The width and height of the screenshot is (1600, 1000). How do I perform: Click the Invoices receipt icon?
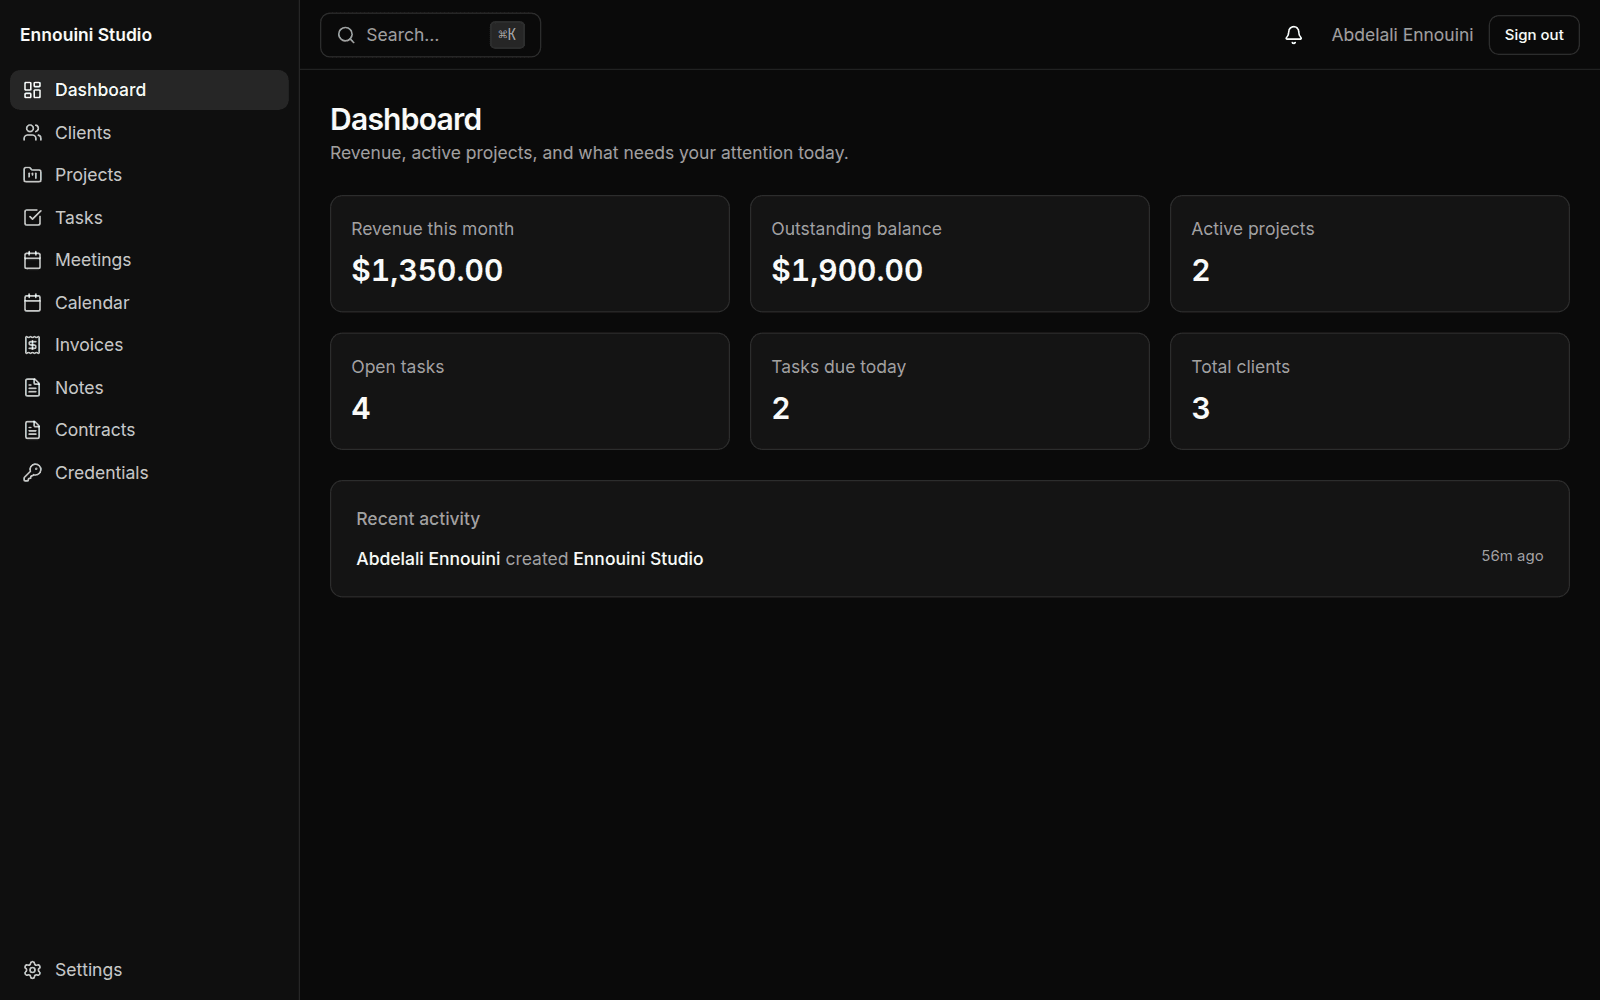pos(33,345)
